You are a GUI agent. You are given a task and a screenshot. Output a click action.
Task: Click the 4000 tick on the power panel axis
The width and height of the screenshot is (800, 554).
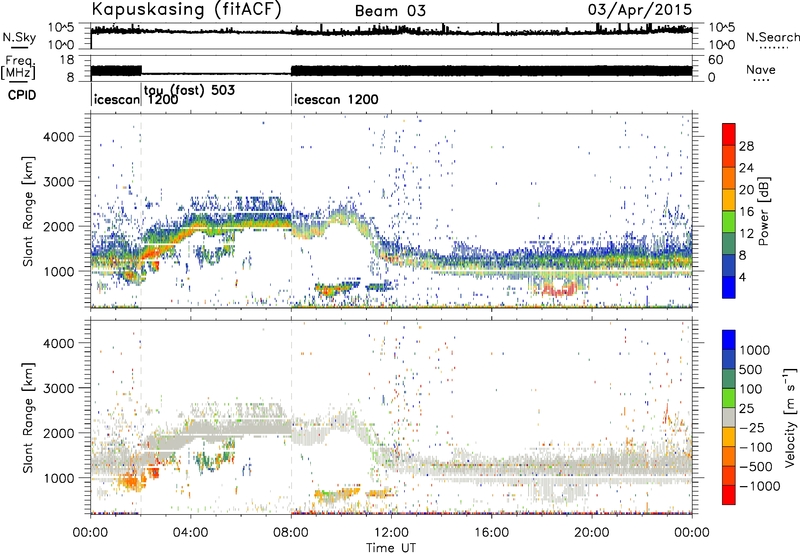click(59, 137)
